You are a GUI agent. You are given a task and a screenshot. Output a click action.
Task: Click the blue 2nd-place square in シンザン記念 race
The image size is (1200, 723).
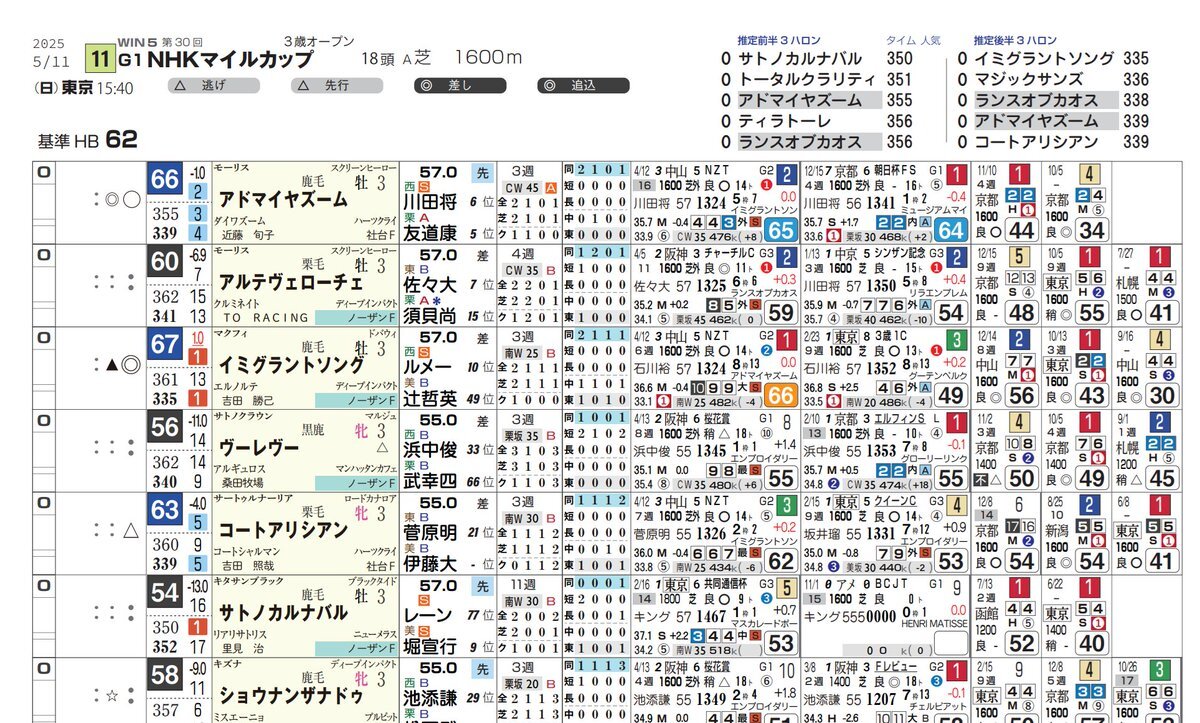pos(957,258)
